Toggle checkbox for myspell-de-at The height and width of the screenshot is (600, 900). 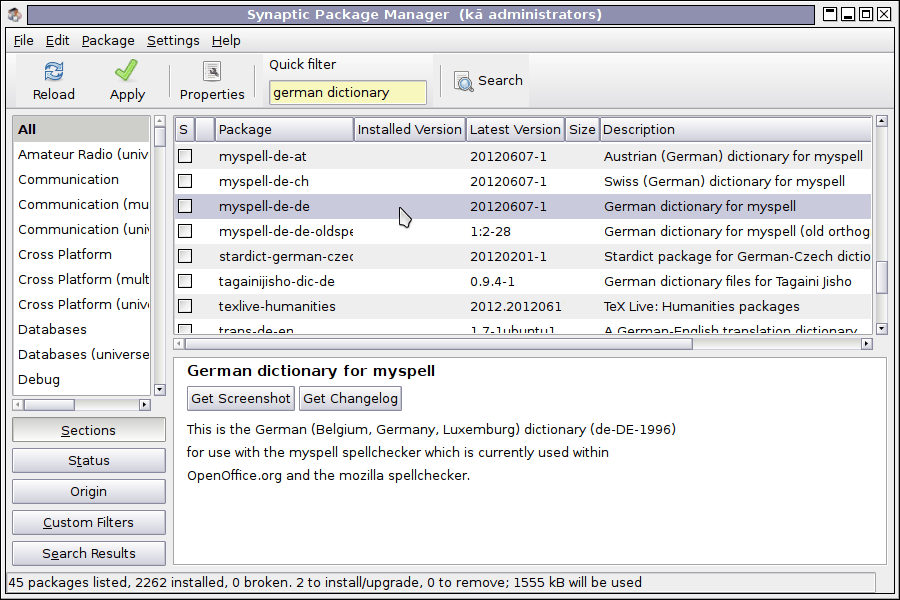185,156
